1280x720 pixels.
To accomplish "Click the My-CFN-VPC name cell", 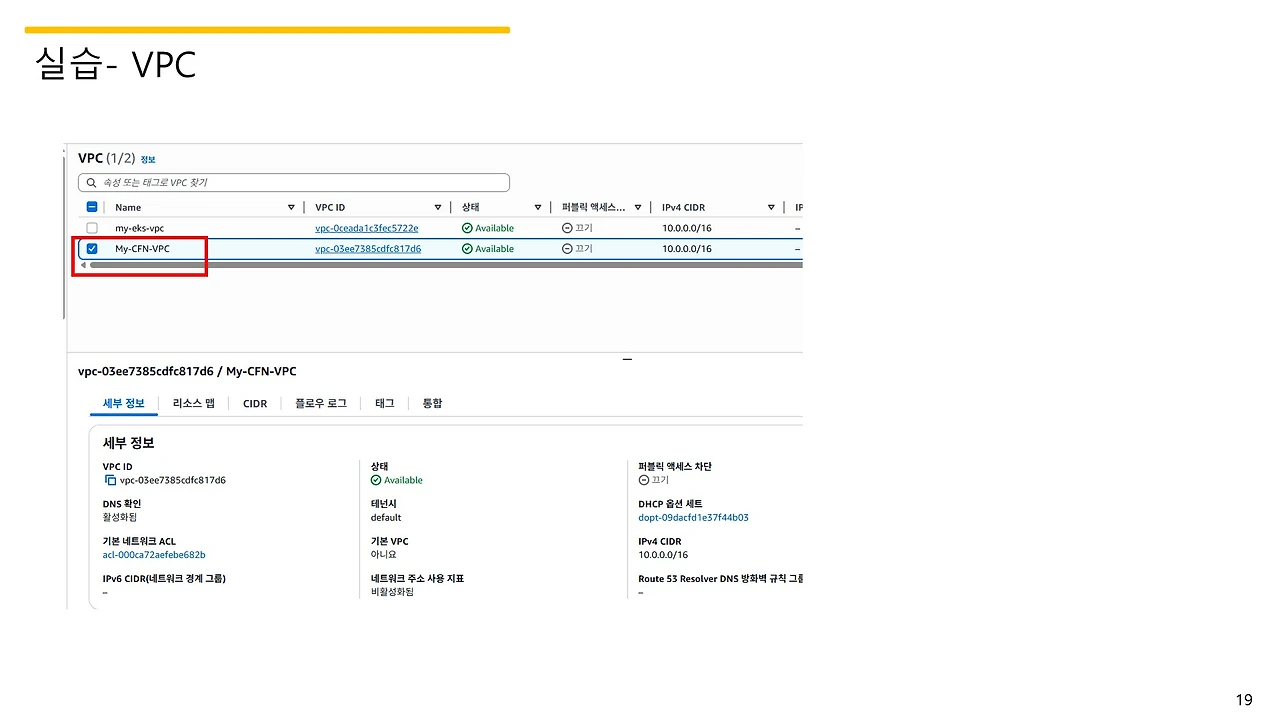I will click(x=142, y=249).
